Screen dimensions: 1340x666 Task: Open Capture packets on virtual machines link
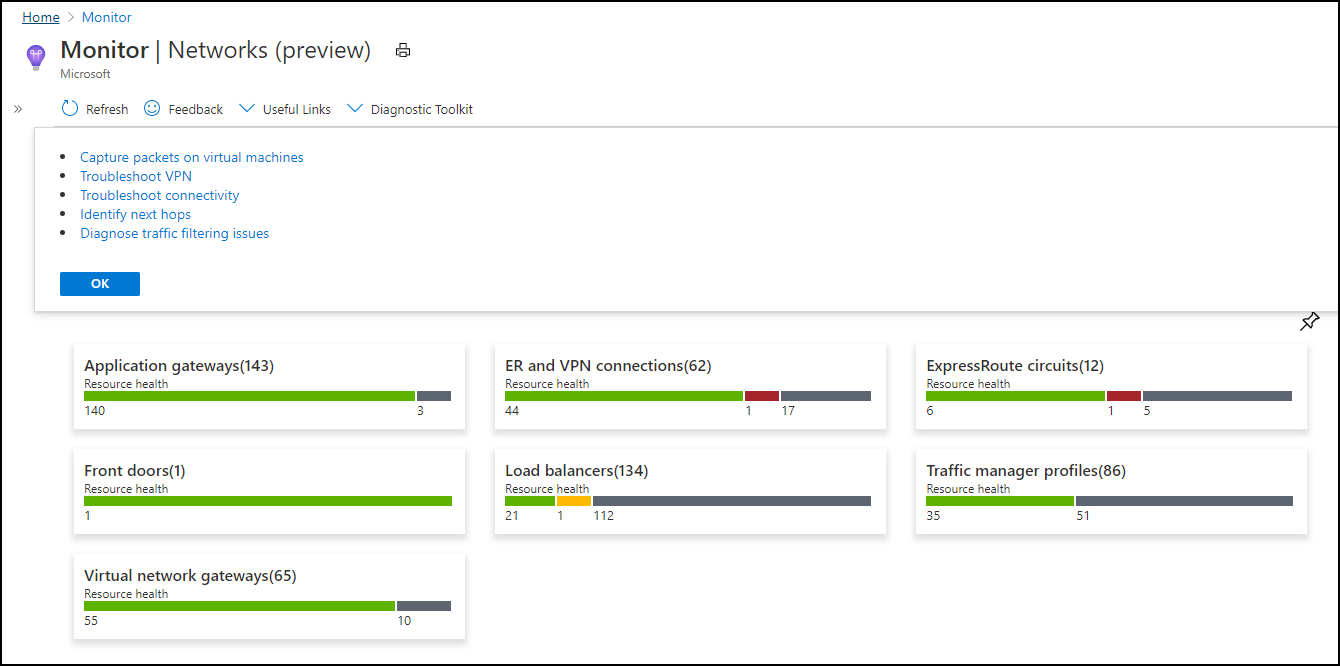click(x=191, y=157)
